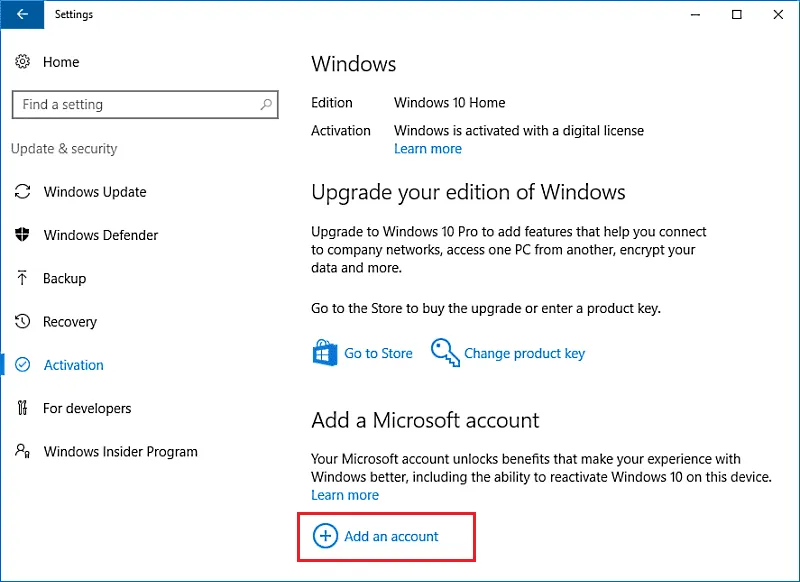800x582 pixels.
Task: Click the Recovery history icon
Action: 23,322
